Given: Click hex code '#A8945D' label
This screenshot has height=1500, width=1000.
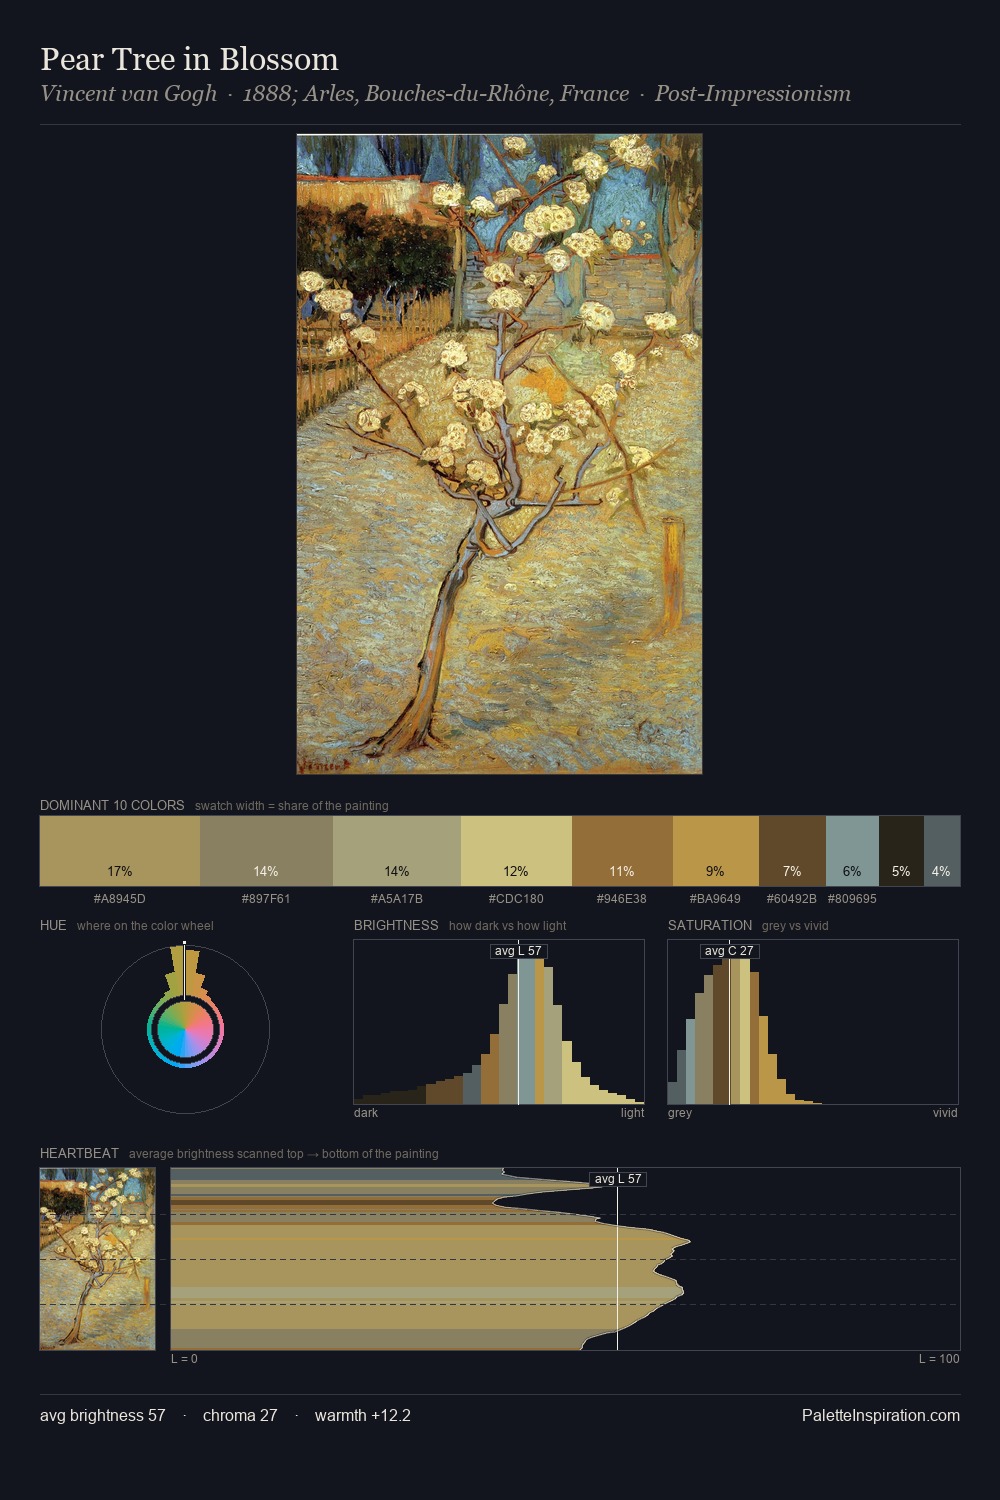Looking at the screenshot, I should click(120, 899).
